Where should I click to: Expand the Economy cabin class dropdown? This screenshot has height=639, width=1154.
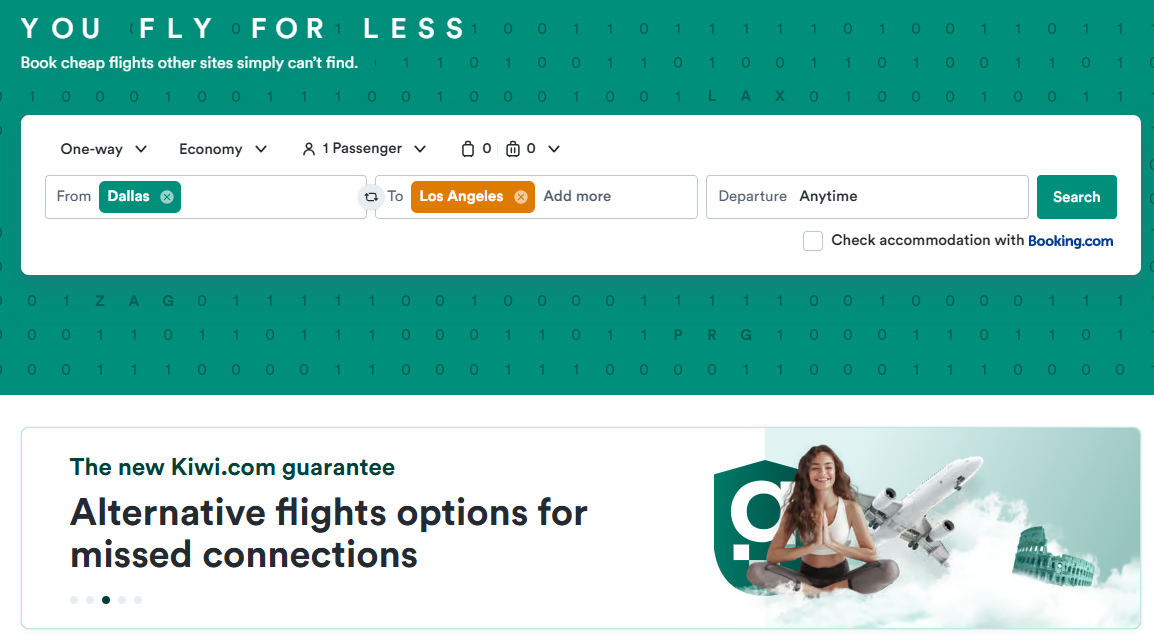tap(223, 149)
